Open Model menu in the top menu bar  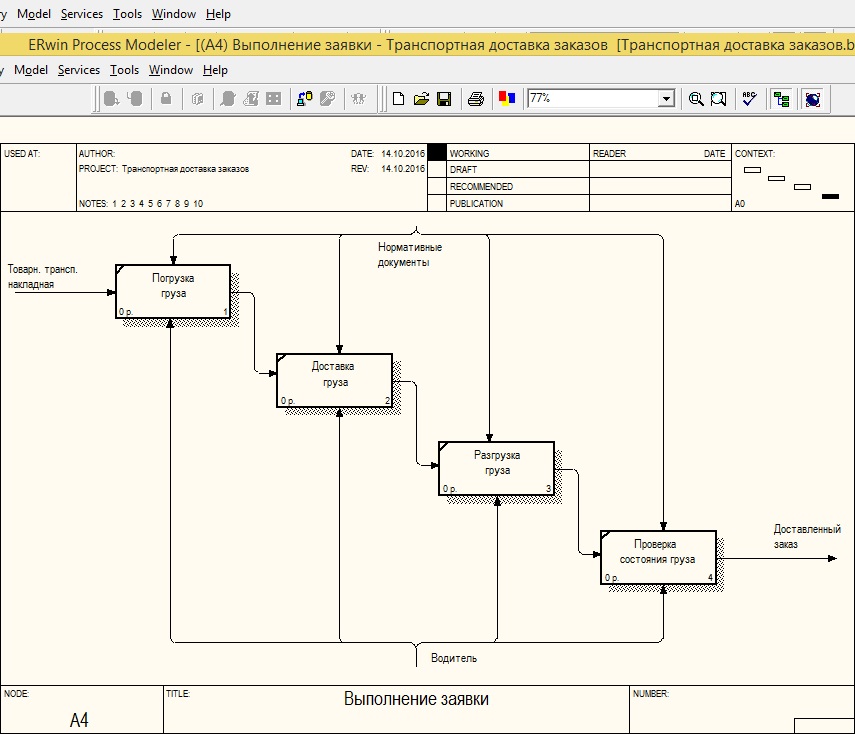(x=34, y=14)
